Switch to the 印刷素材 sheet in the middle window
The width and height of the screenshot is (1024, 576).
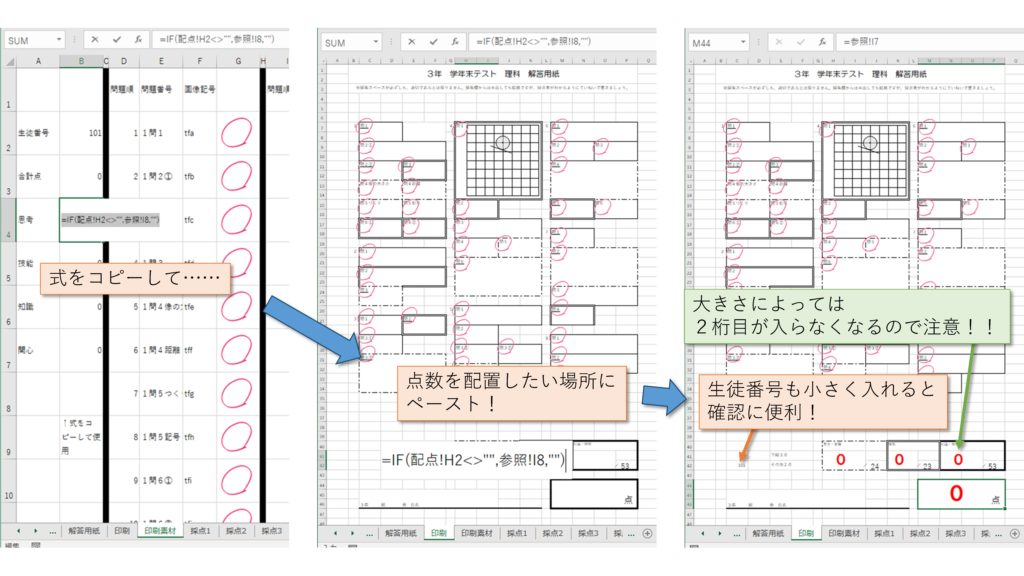[x=477, y=534]
